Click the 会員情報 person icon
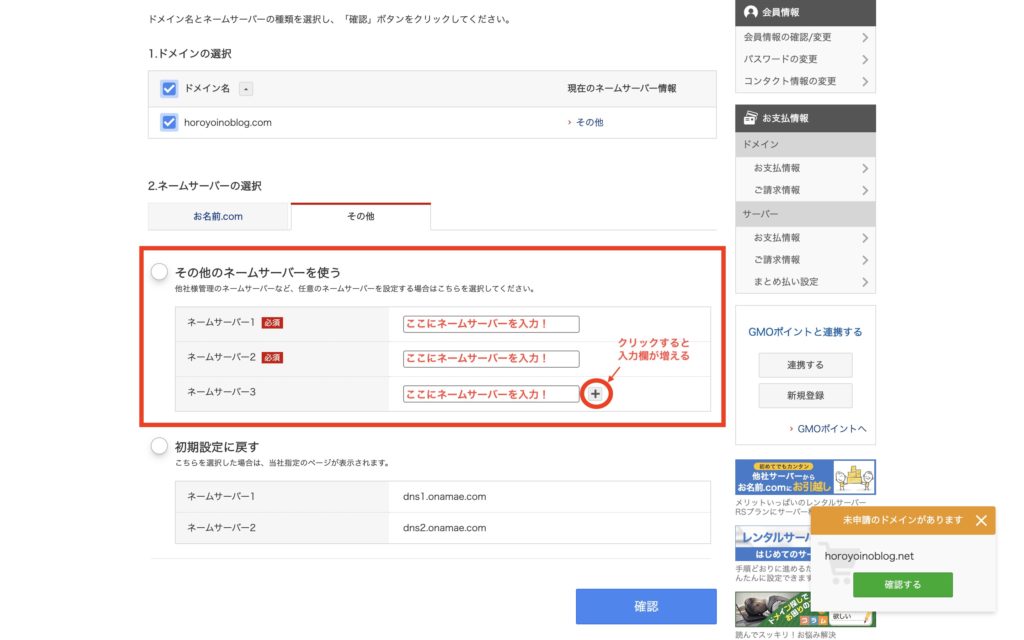 pos(750,12)
